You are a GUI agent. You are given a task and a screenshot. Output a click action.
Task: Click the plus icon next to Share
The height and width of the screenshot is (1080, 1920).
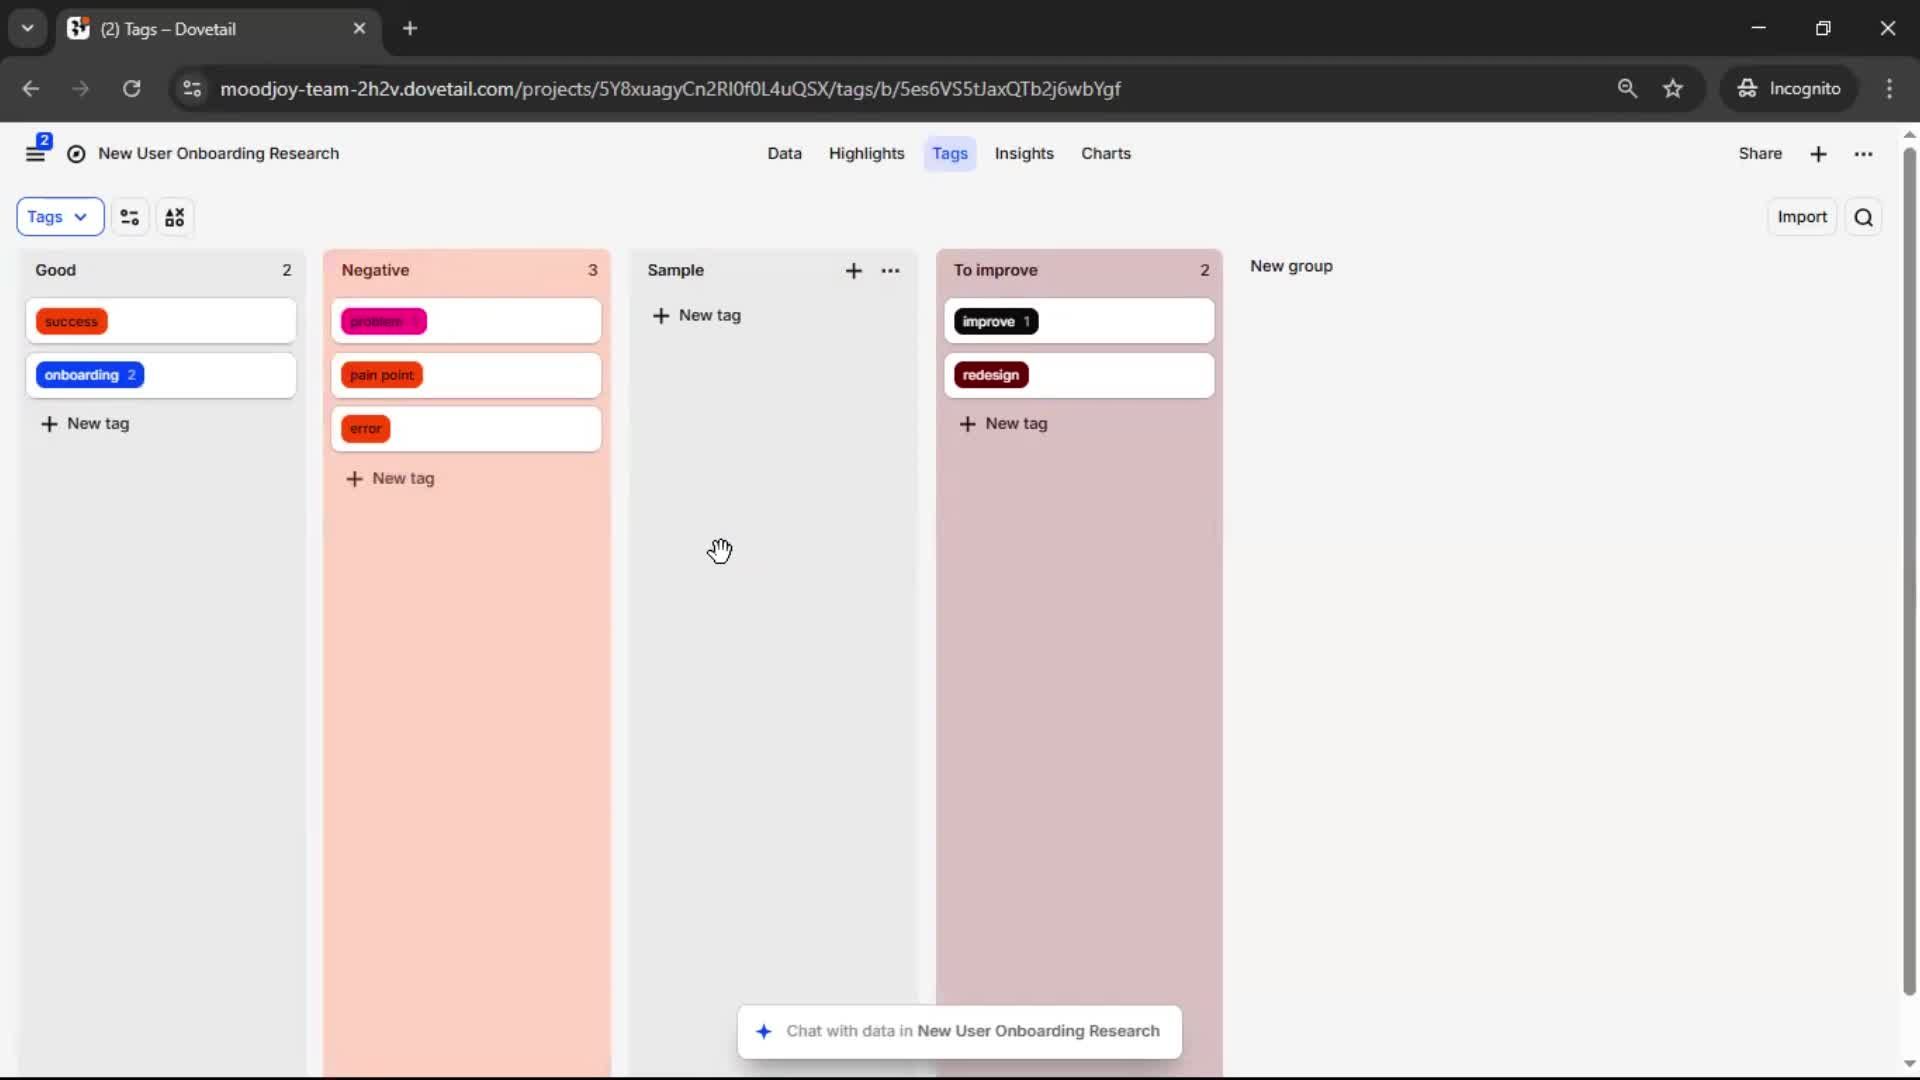coord(1818,153)
